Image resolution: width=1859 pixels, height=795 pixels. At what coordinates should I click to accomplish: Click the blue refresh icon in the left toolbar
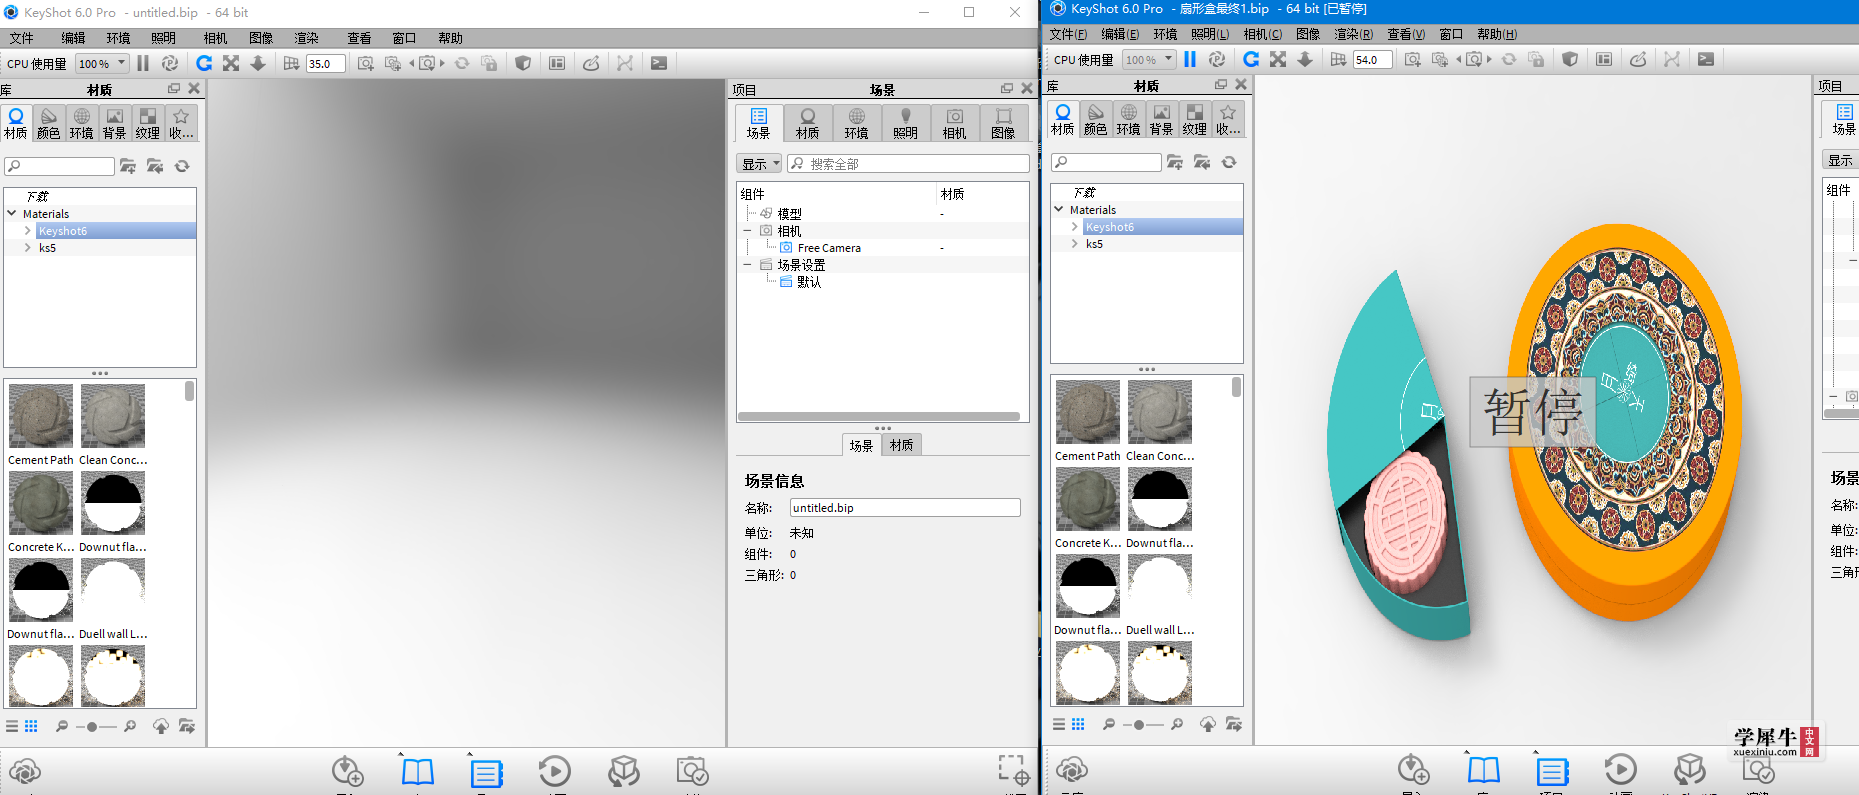(204, 63)
